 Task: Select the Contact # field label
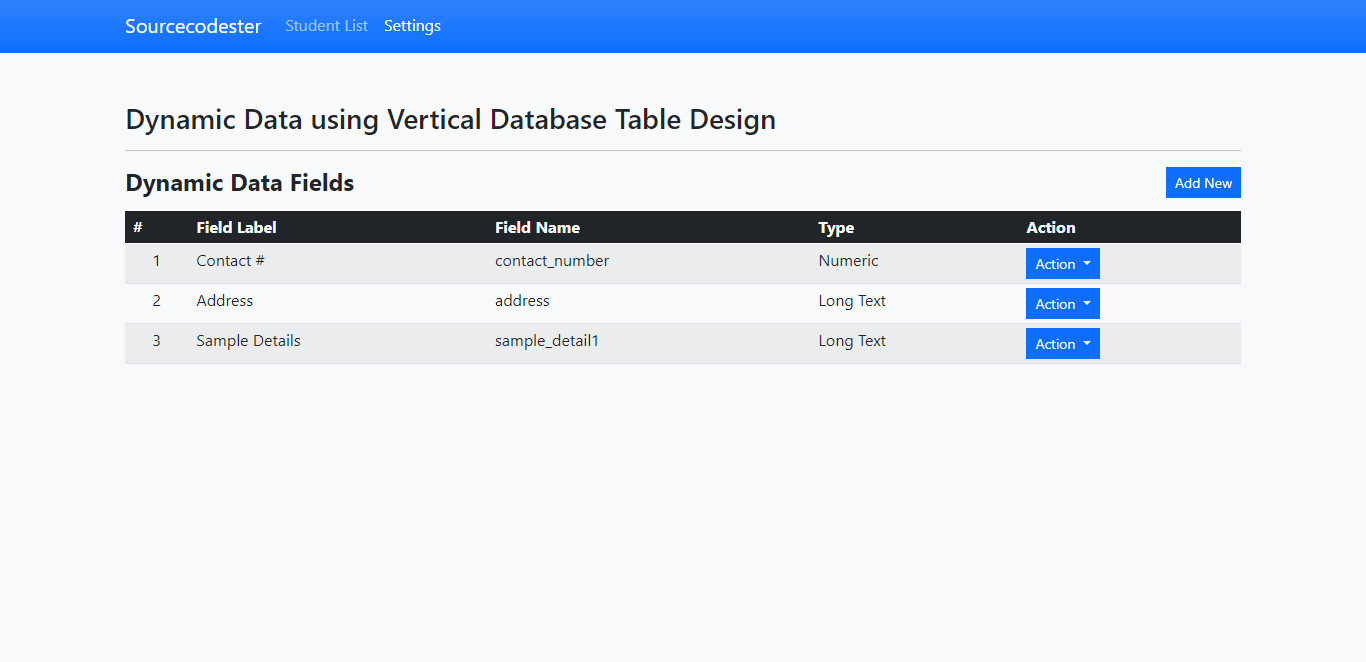[x=230, y=260]
